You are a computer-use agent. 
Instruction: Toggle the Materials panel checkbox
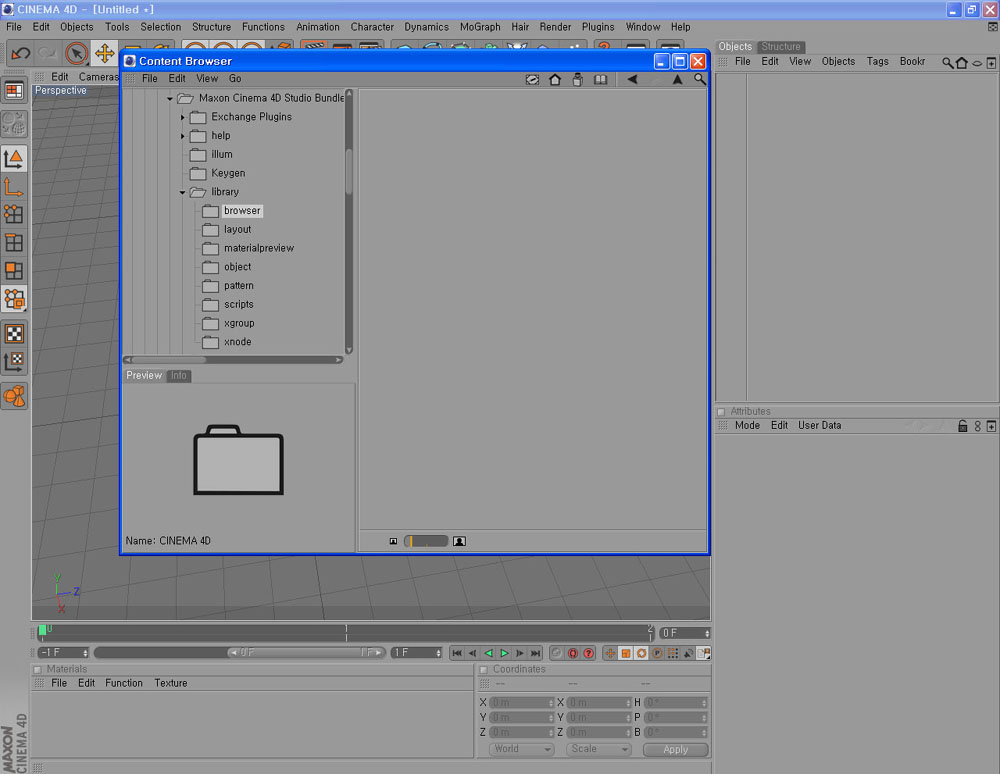coord(37,669)
